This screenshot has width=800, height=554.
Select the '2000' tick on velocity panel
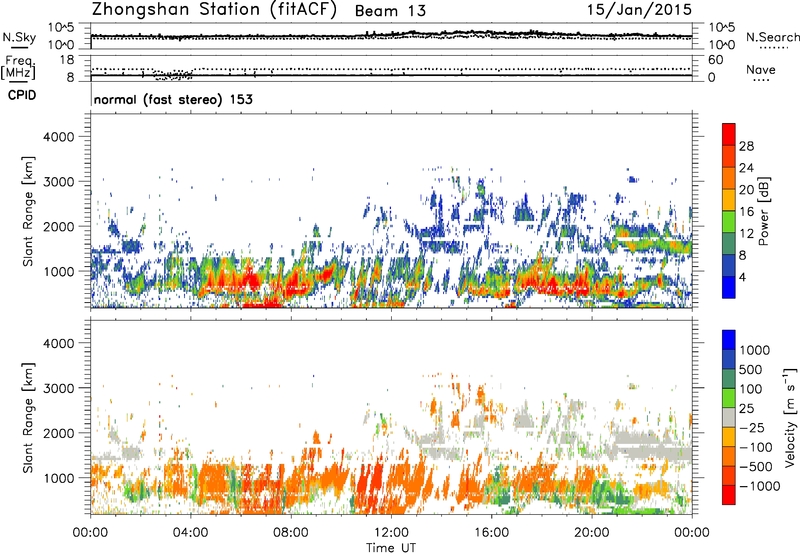(x=58, y=433)
